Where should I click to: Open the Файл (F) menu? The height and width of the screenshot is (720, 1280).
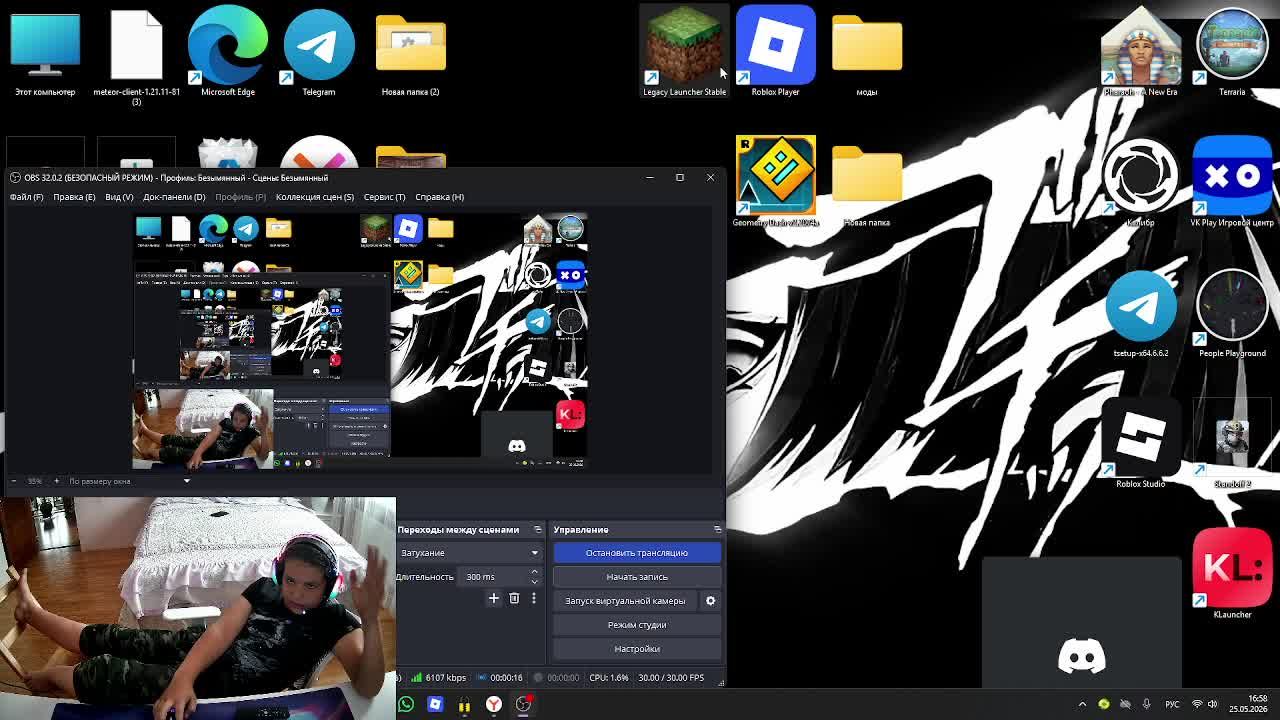(x=27, y=197)
